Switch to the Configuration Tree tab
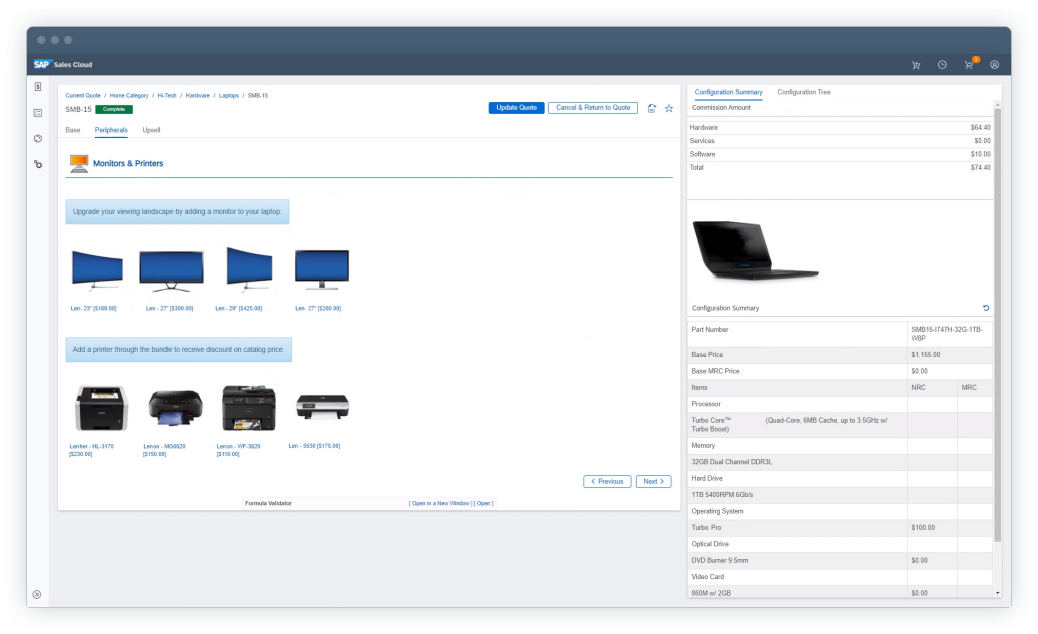 tap(803, 92)
